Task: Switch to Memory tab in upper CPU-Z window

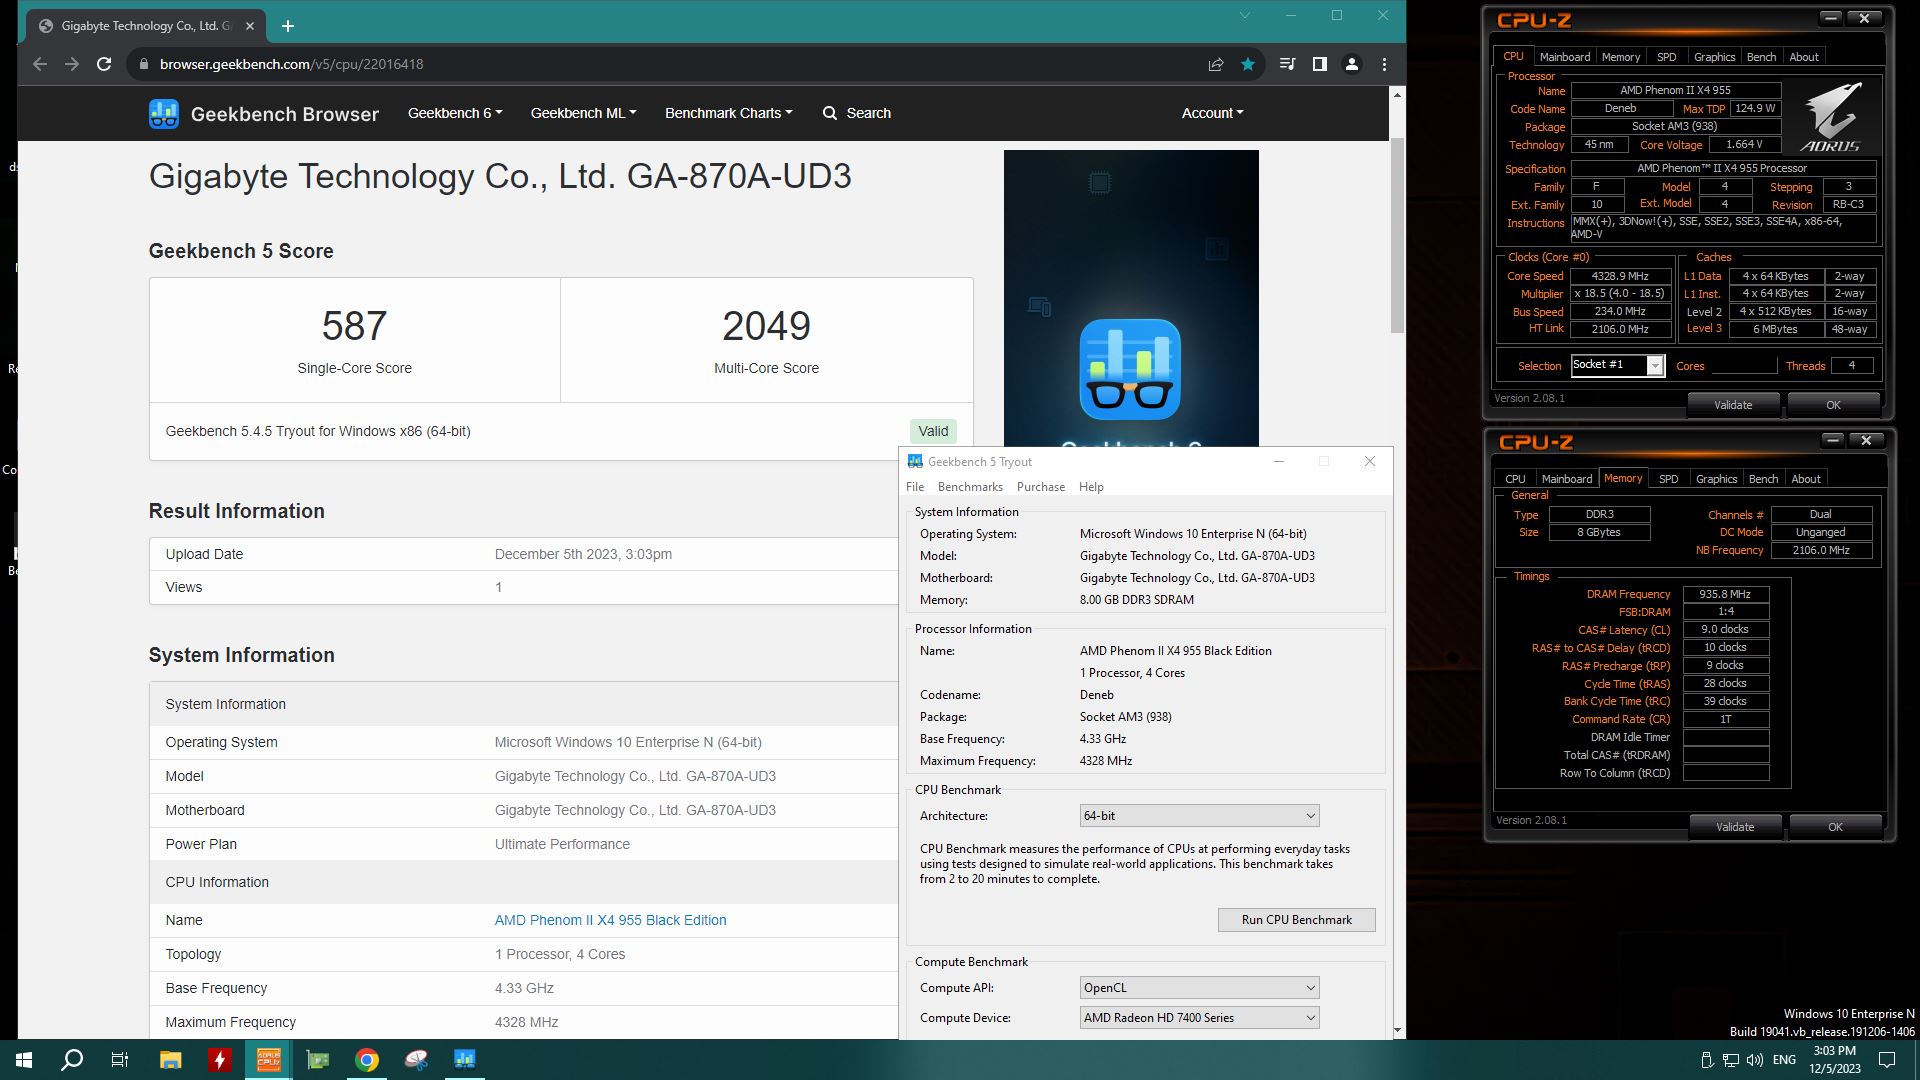Action: (x=1621, y=57)
